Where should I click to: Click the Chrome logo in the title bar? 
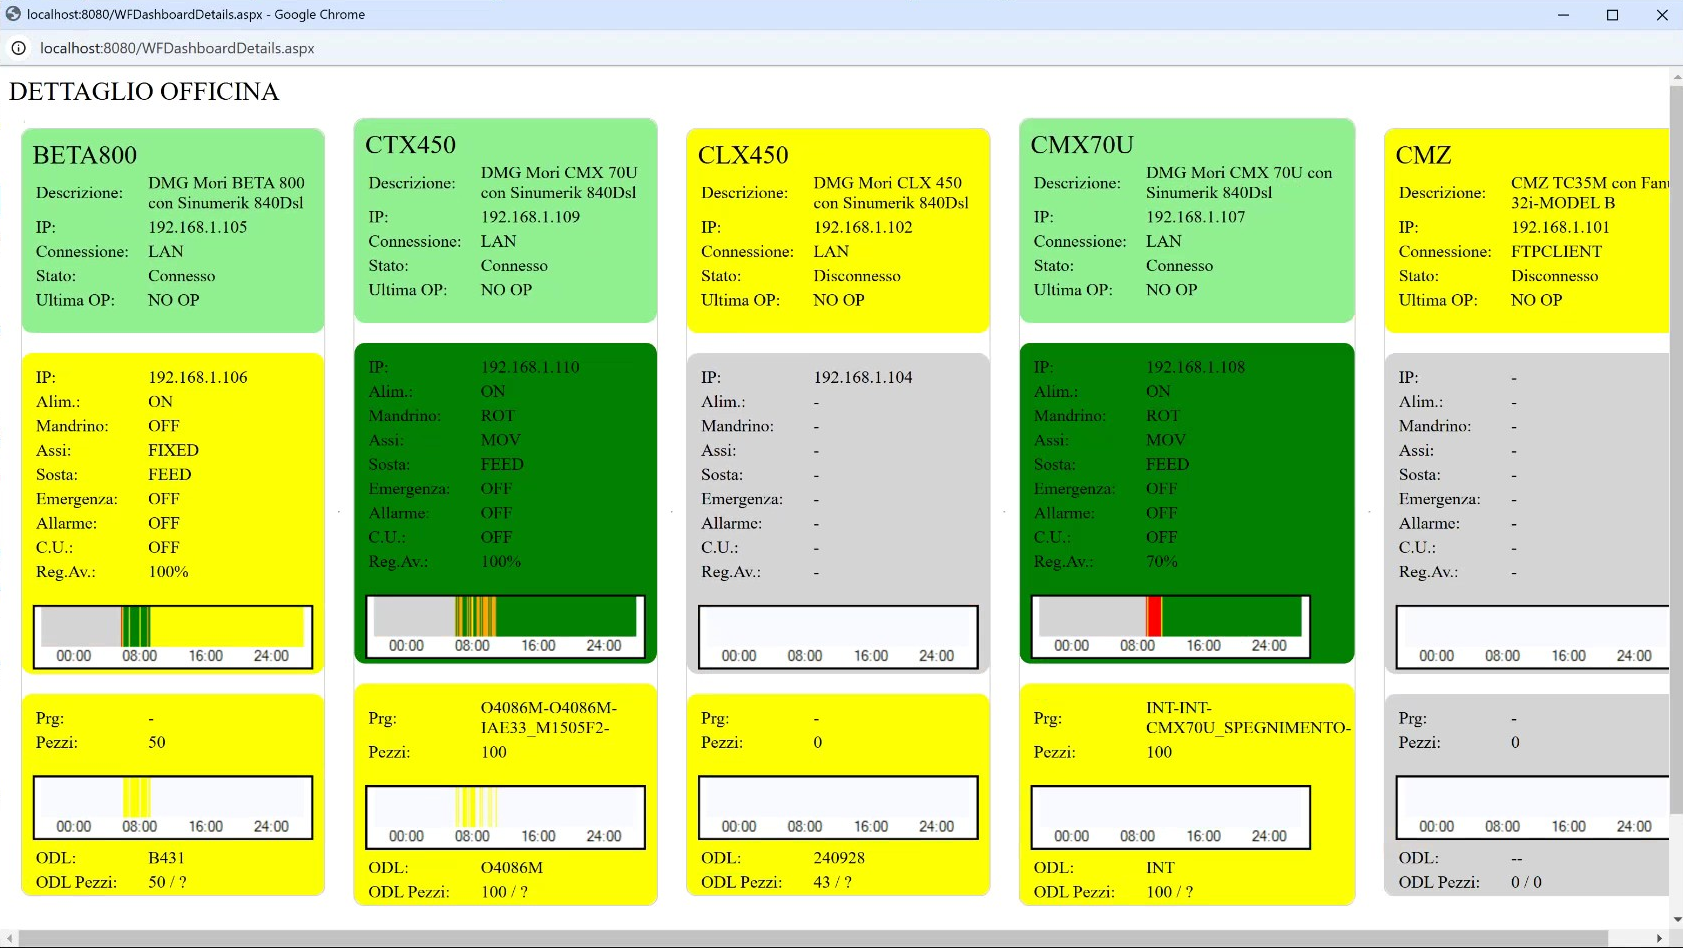pos(13,14)
